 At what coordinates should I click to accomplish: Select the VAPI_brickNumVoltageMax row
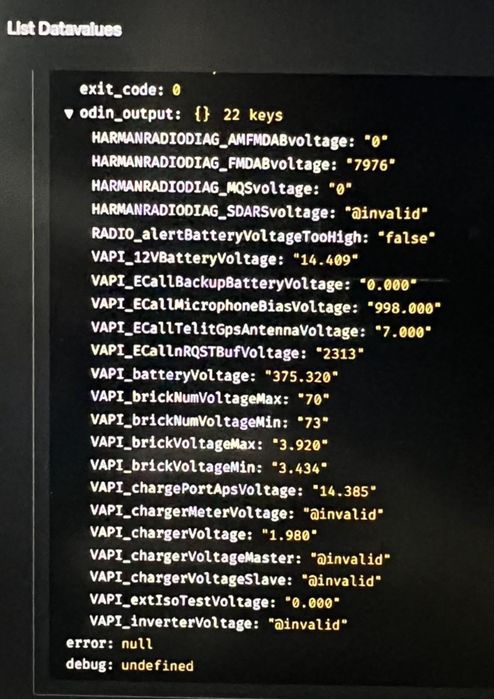(x=210, y=398)
